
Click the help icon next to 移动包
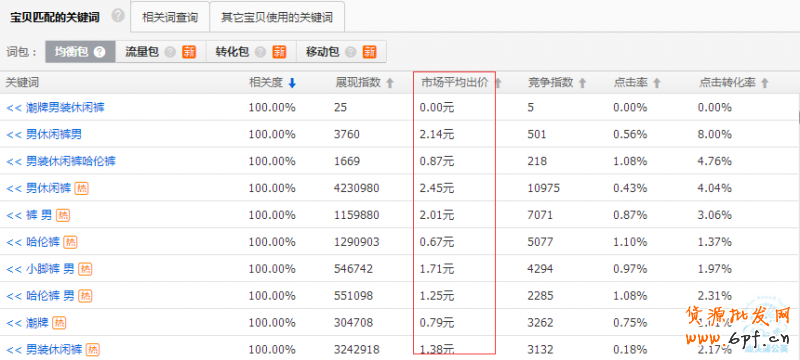pos(350,52)
